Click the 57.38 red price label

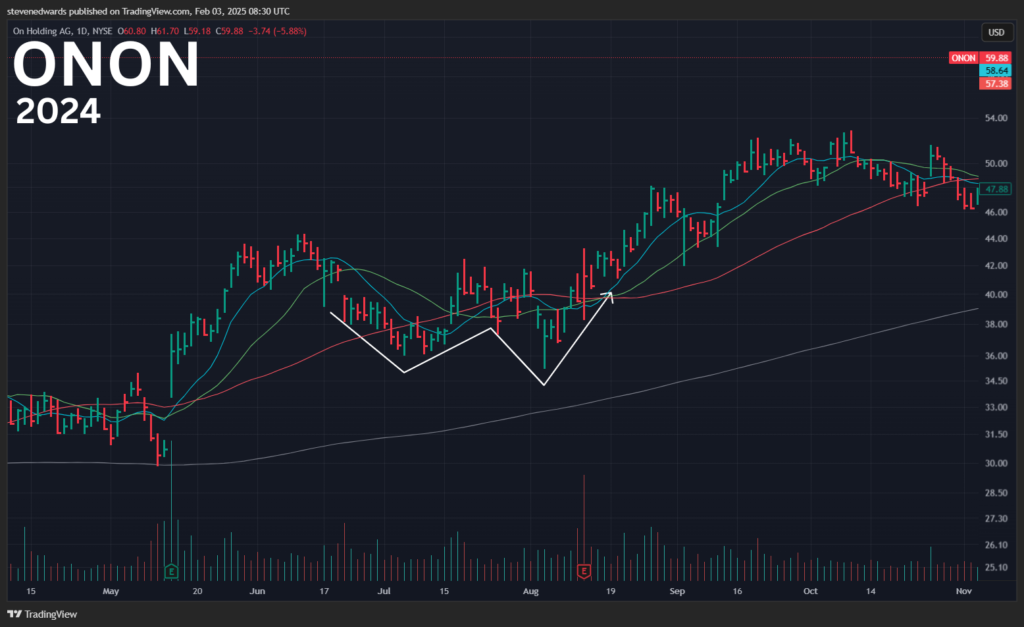click(x=997, y=84)
